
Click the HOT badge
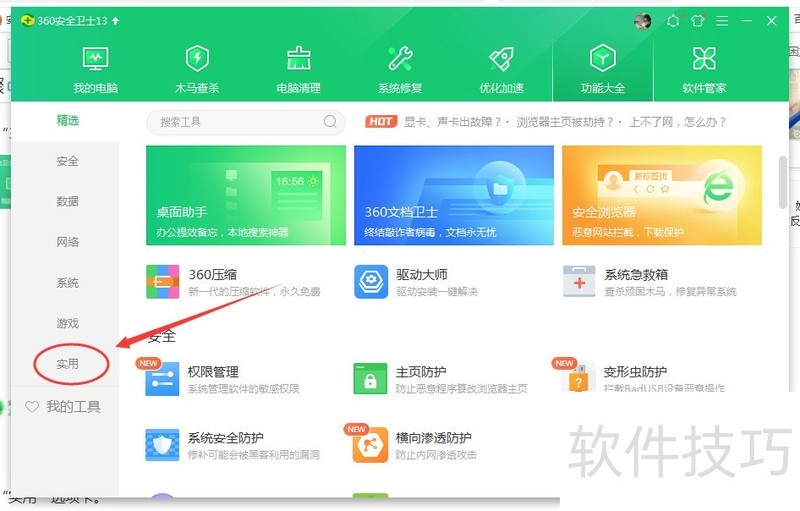click(x=381, y=121)
